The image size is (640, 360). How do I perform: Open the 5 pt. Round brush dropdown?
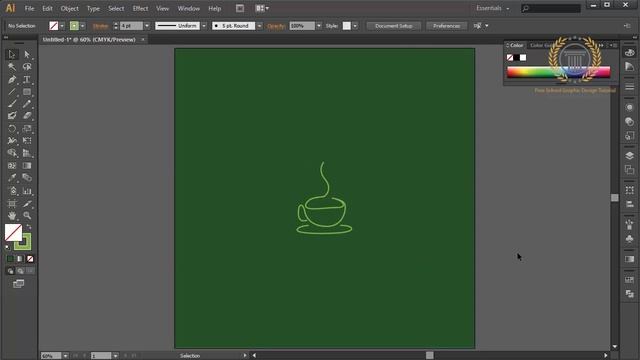pyautogui.click(x=259, y=26)
